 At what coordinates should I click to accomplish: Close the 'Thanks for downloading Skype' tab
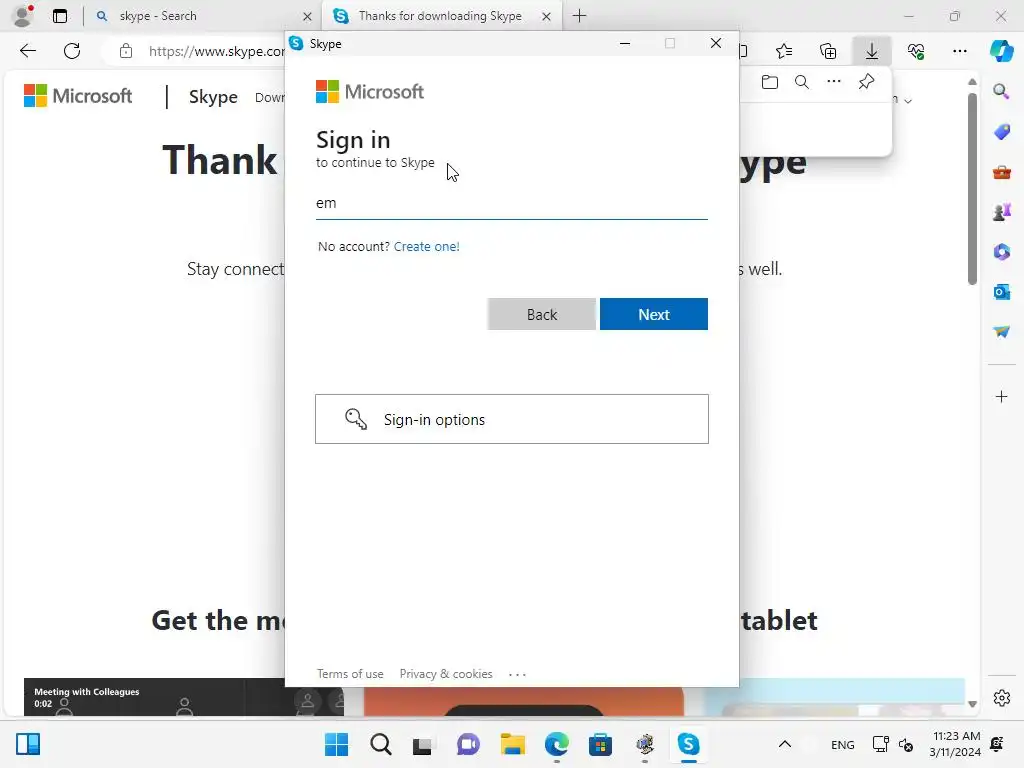547,16
